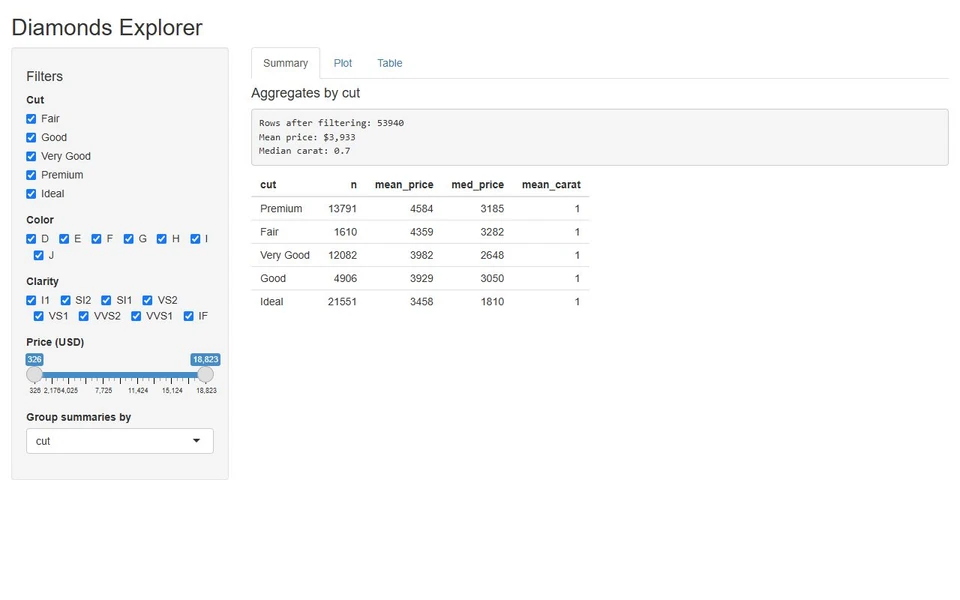960x600 pixels.
Task: Click the blue price slider track
Action: click(120, 375)
